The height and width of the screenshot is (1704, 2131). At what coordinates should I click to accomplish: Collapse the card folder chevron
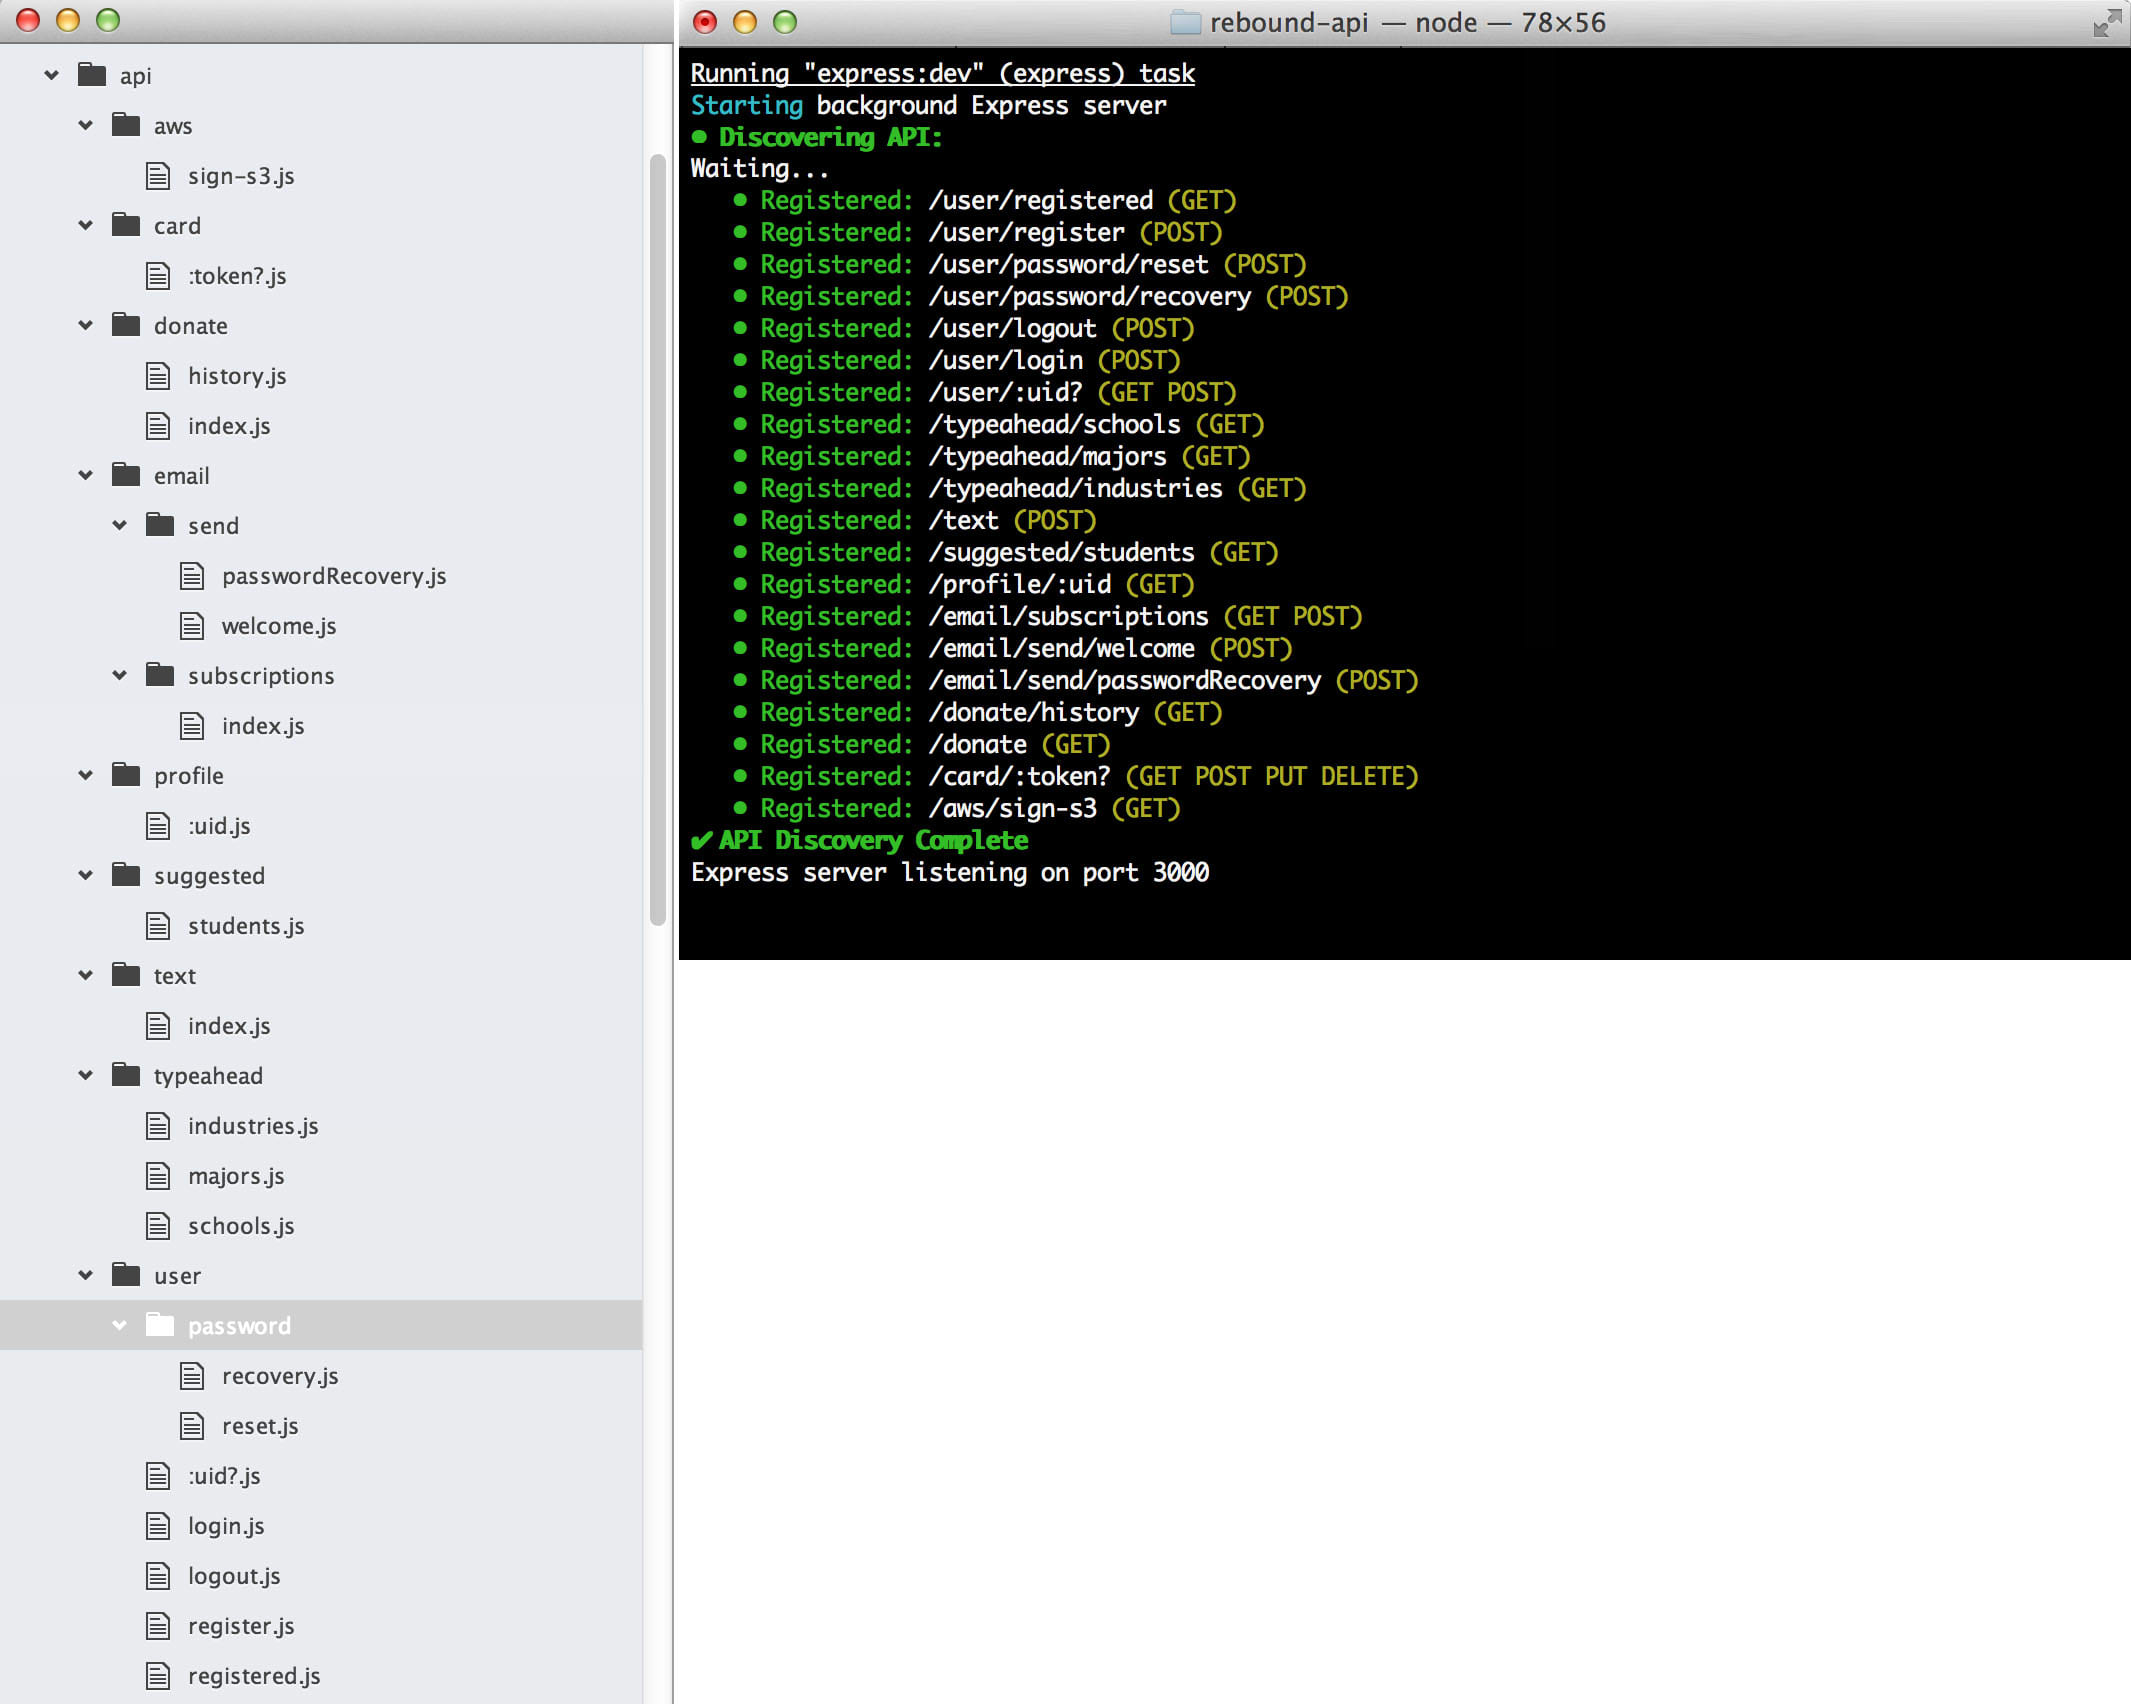click(x=86, y=225)
